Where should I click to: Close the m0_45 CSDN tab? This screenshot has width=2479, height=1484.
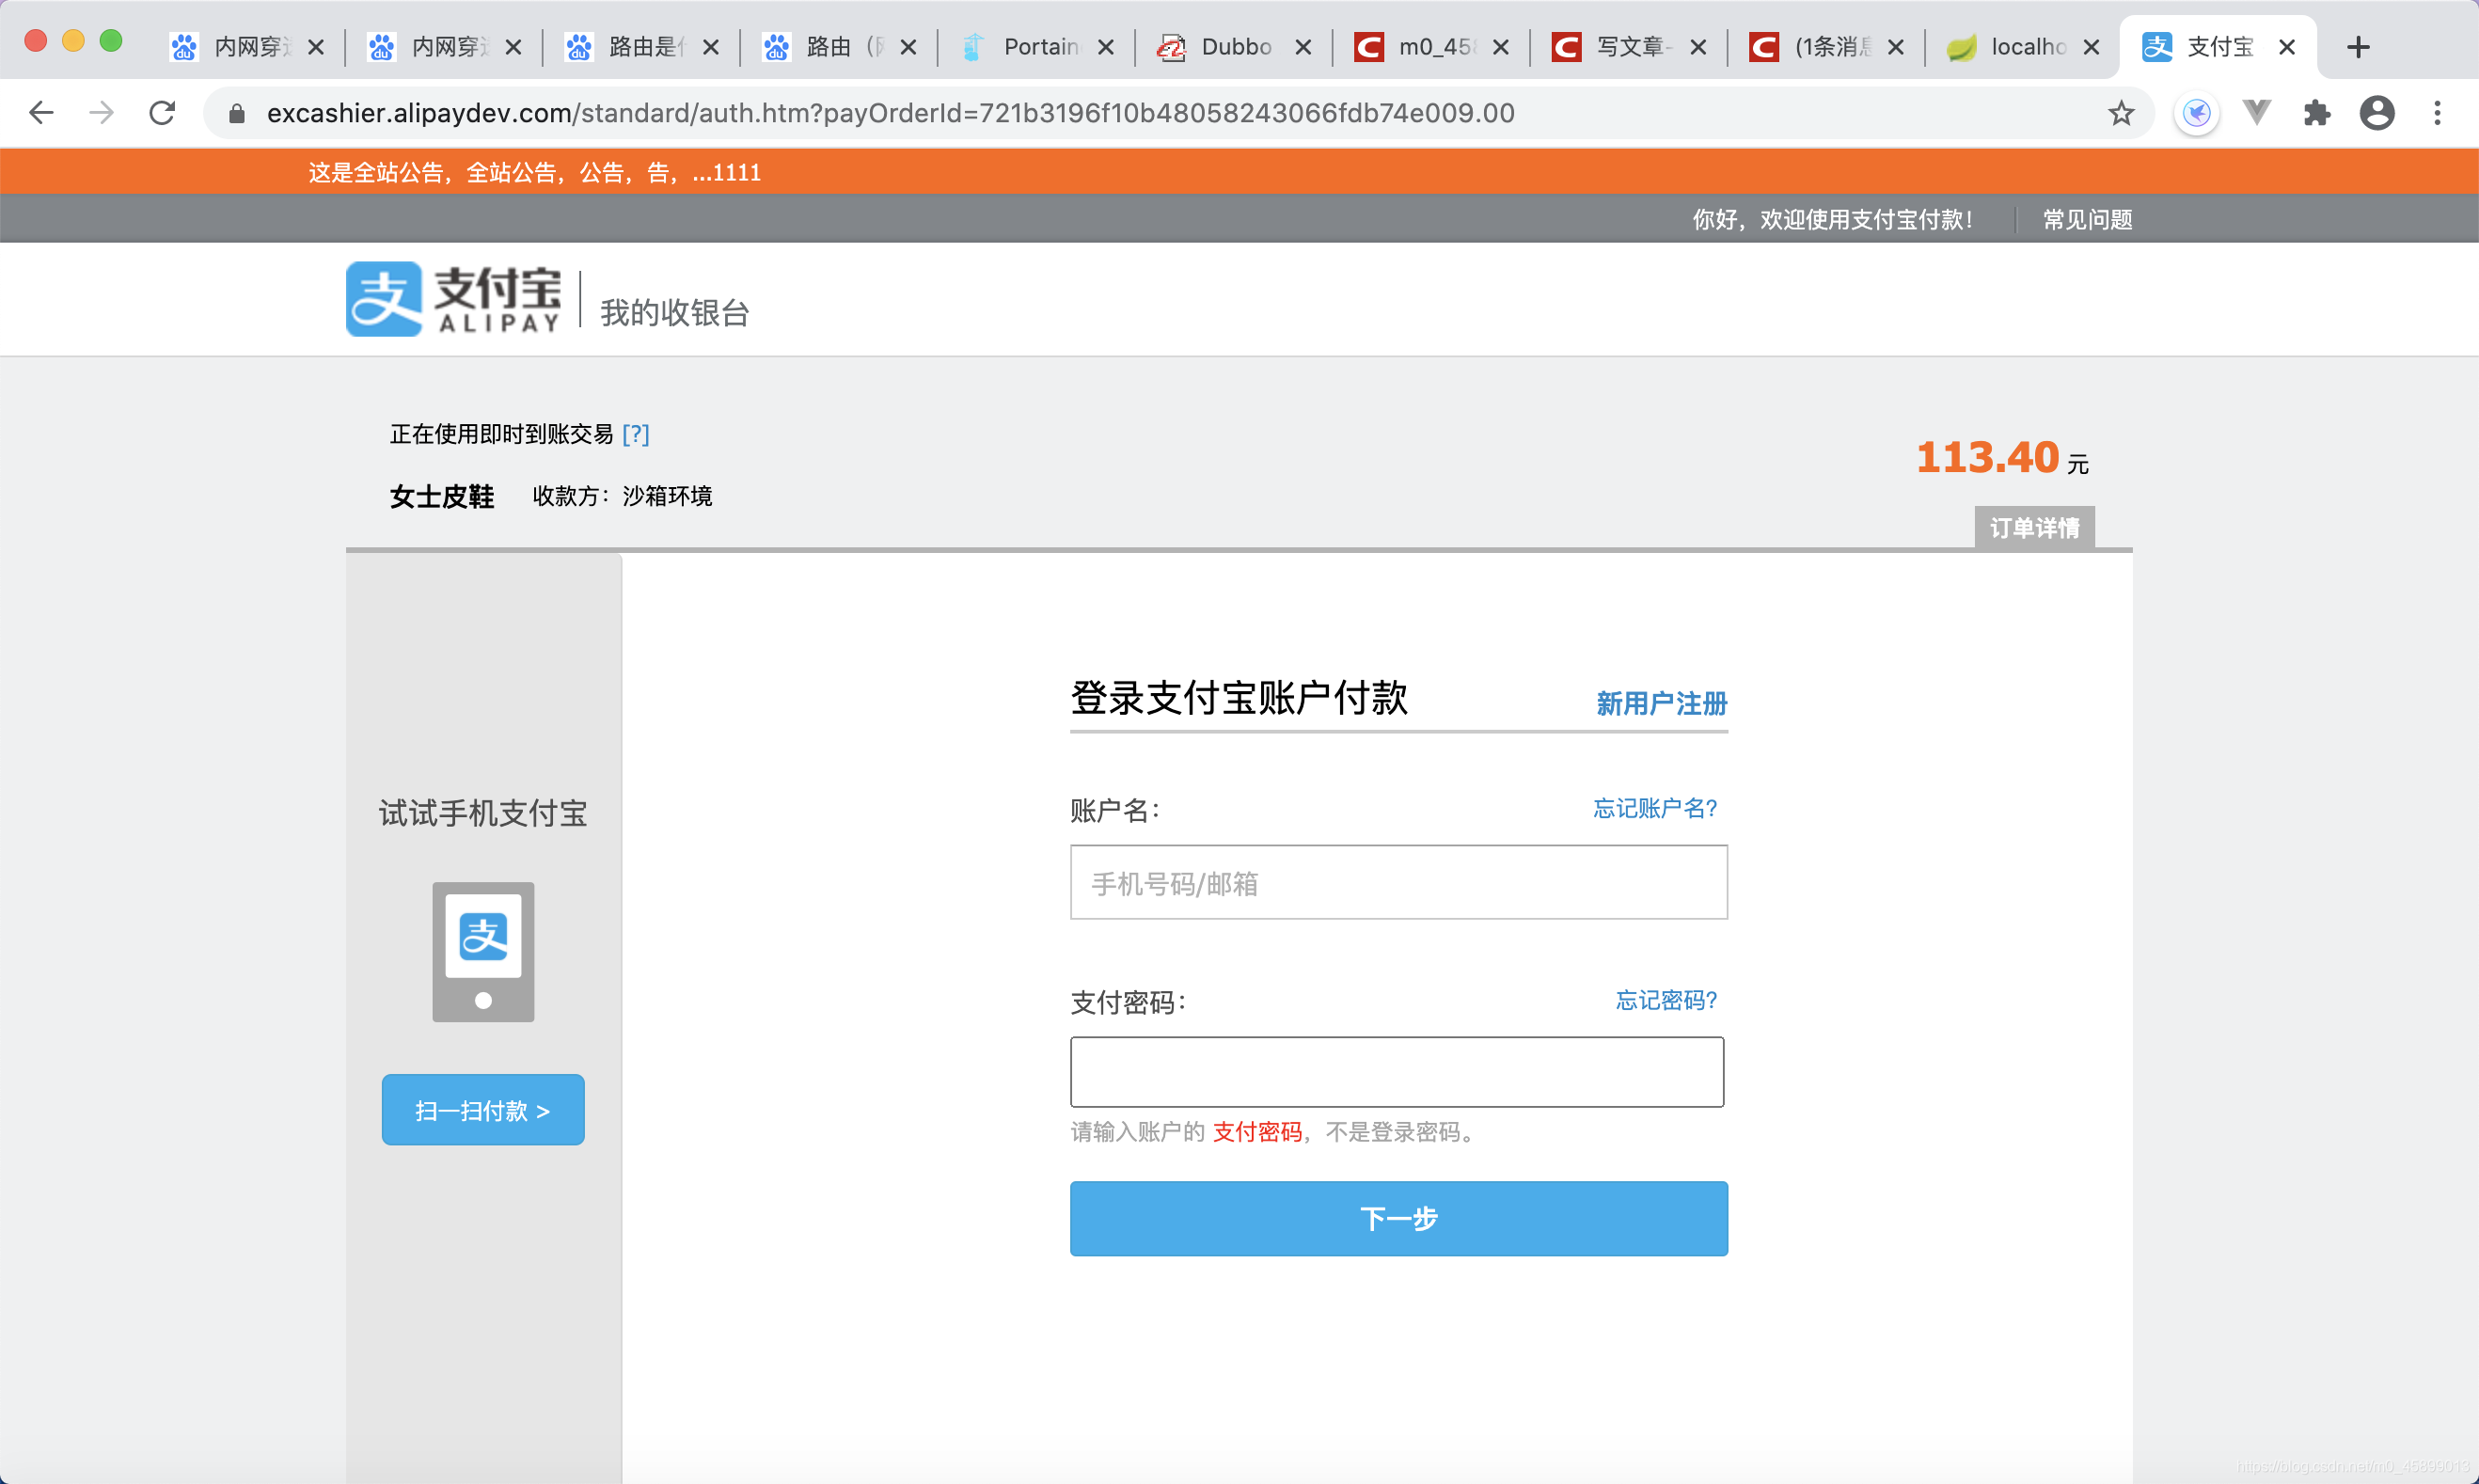1501,47
